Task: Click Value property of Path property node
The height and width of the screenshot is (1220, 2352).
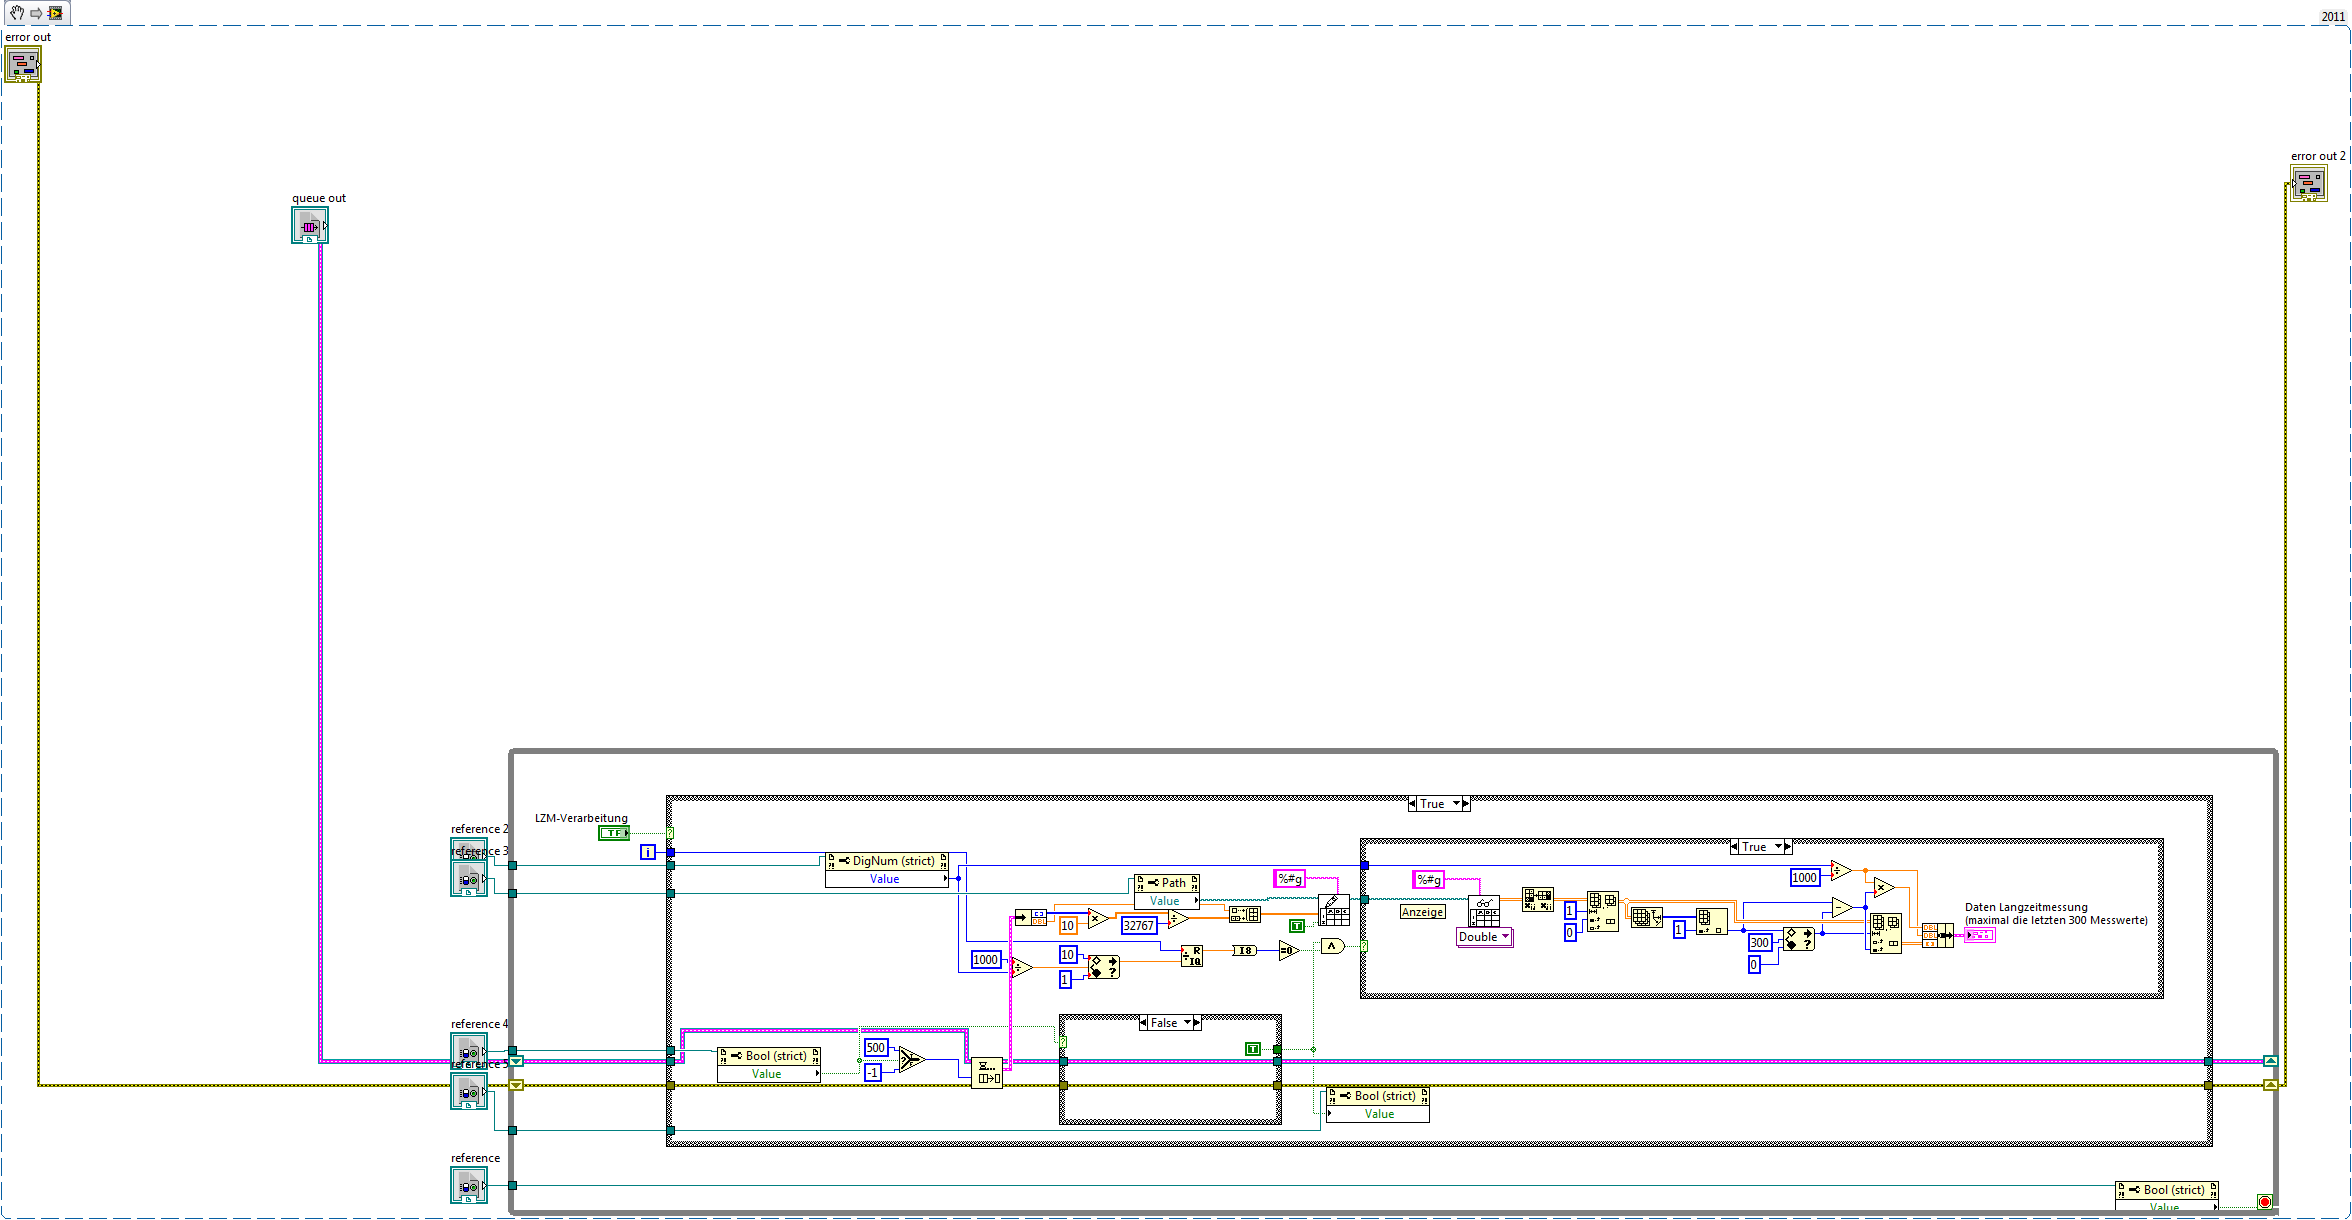Action: (1164, 901)
